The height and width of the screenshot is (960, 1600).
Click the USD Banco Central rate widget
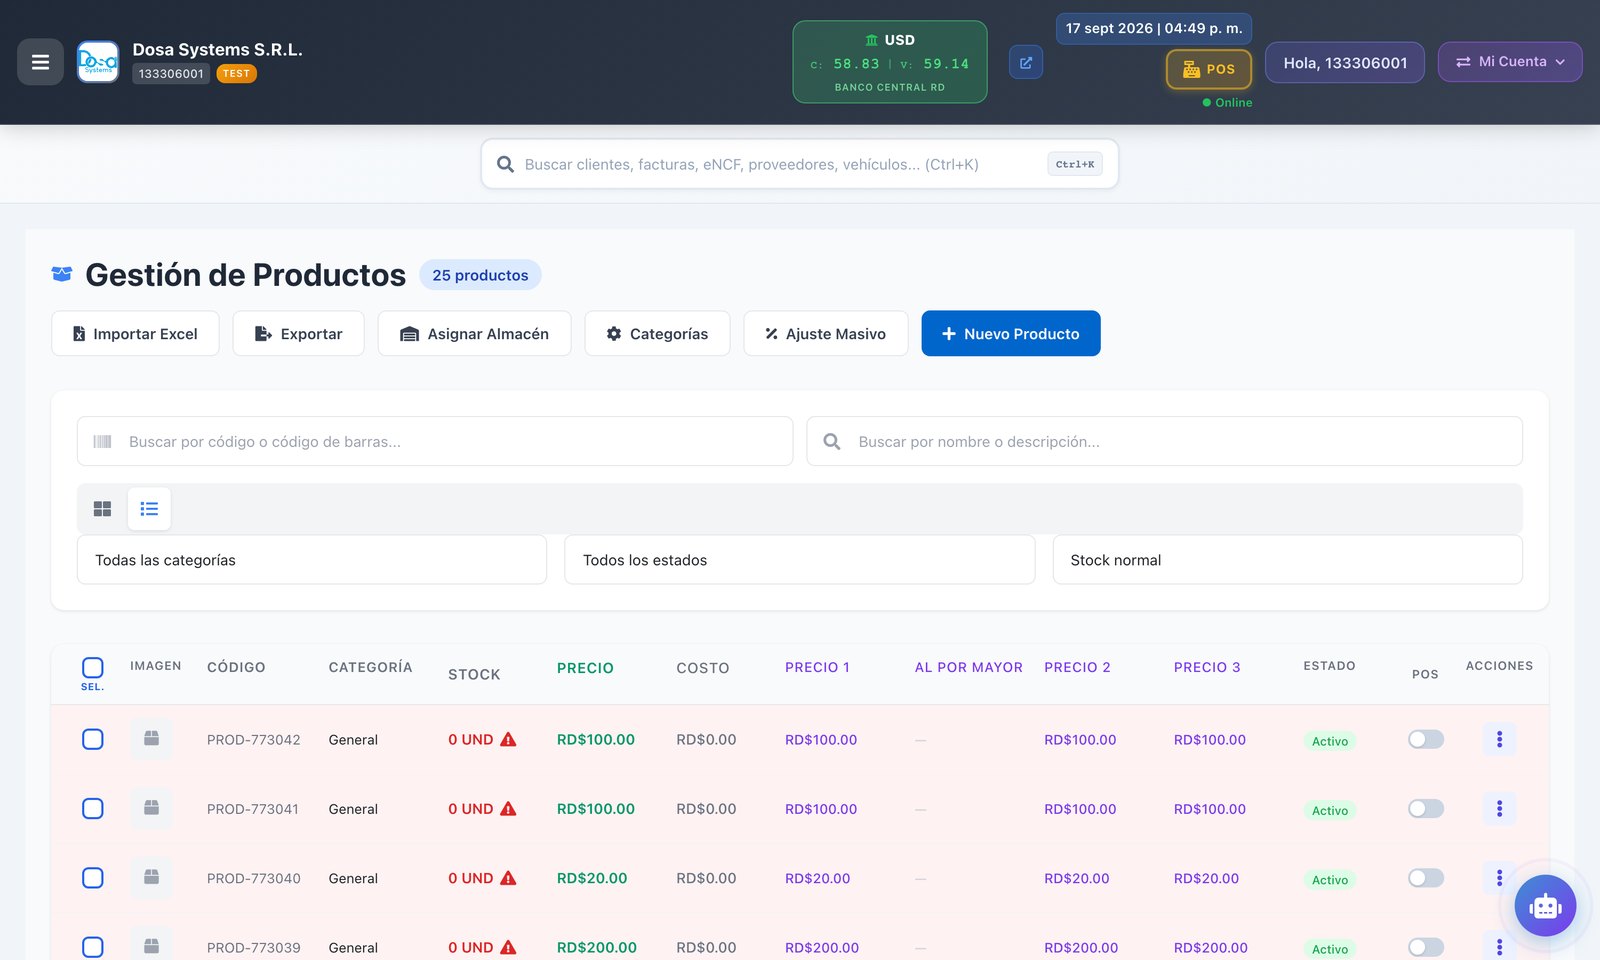pos(890,62)
